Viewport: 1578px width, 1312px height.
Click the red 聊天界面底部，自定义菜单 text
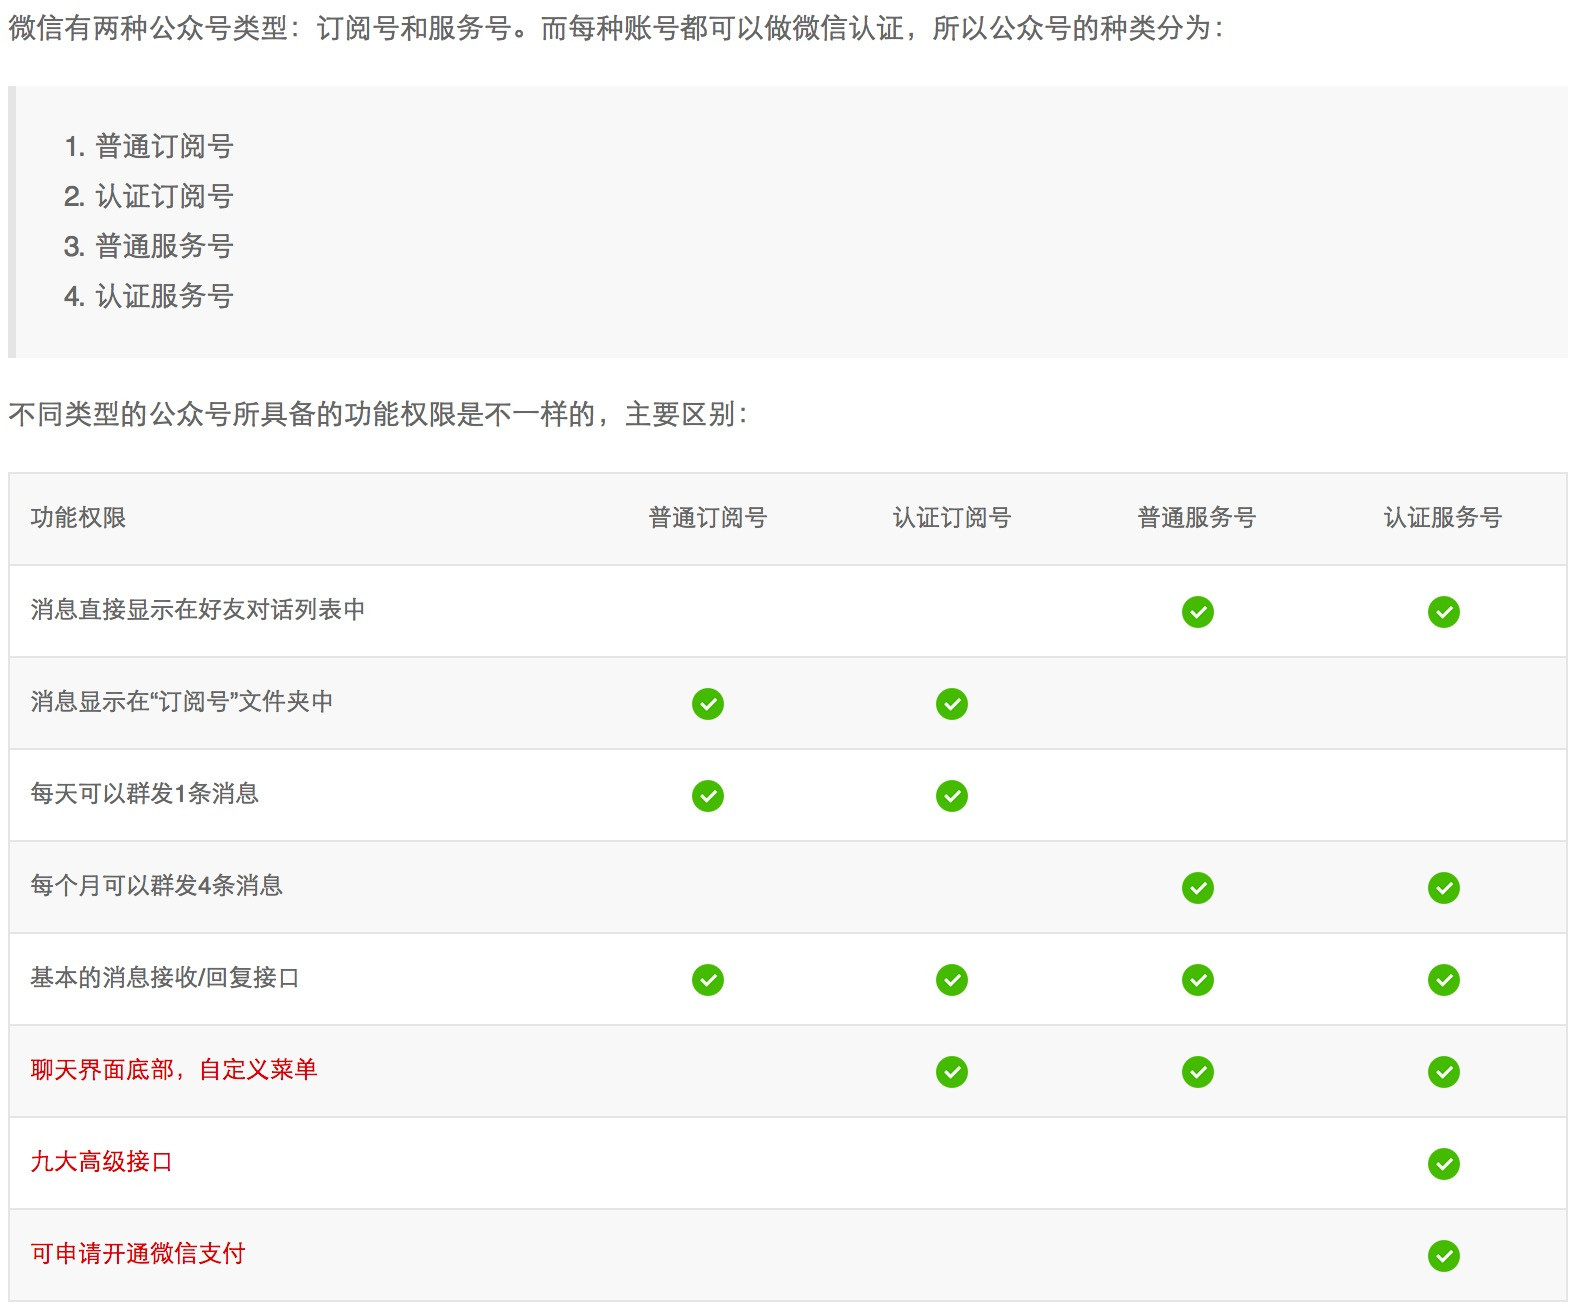174,1070
